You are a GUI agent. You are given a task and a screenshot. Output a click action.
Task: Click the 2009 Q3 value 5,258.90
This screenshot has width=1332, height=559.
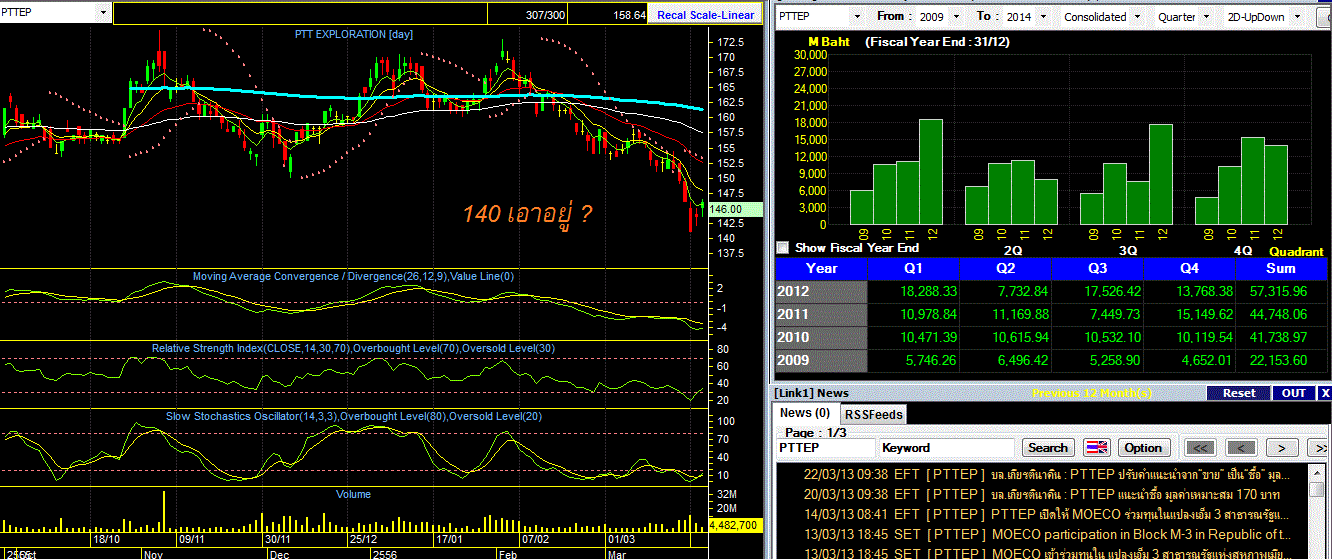tap(1116, 360)
